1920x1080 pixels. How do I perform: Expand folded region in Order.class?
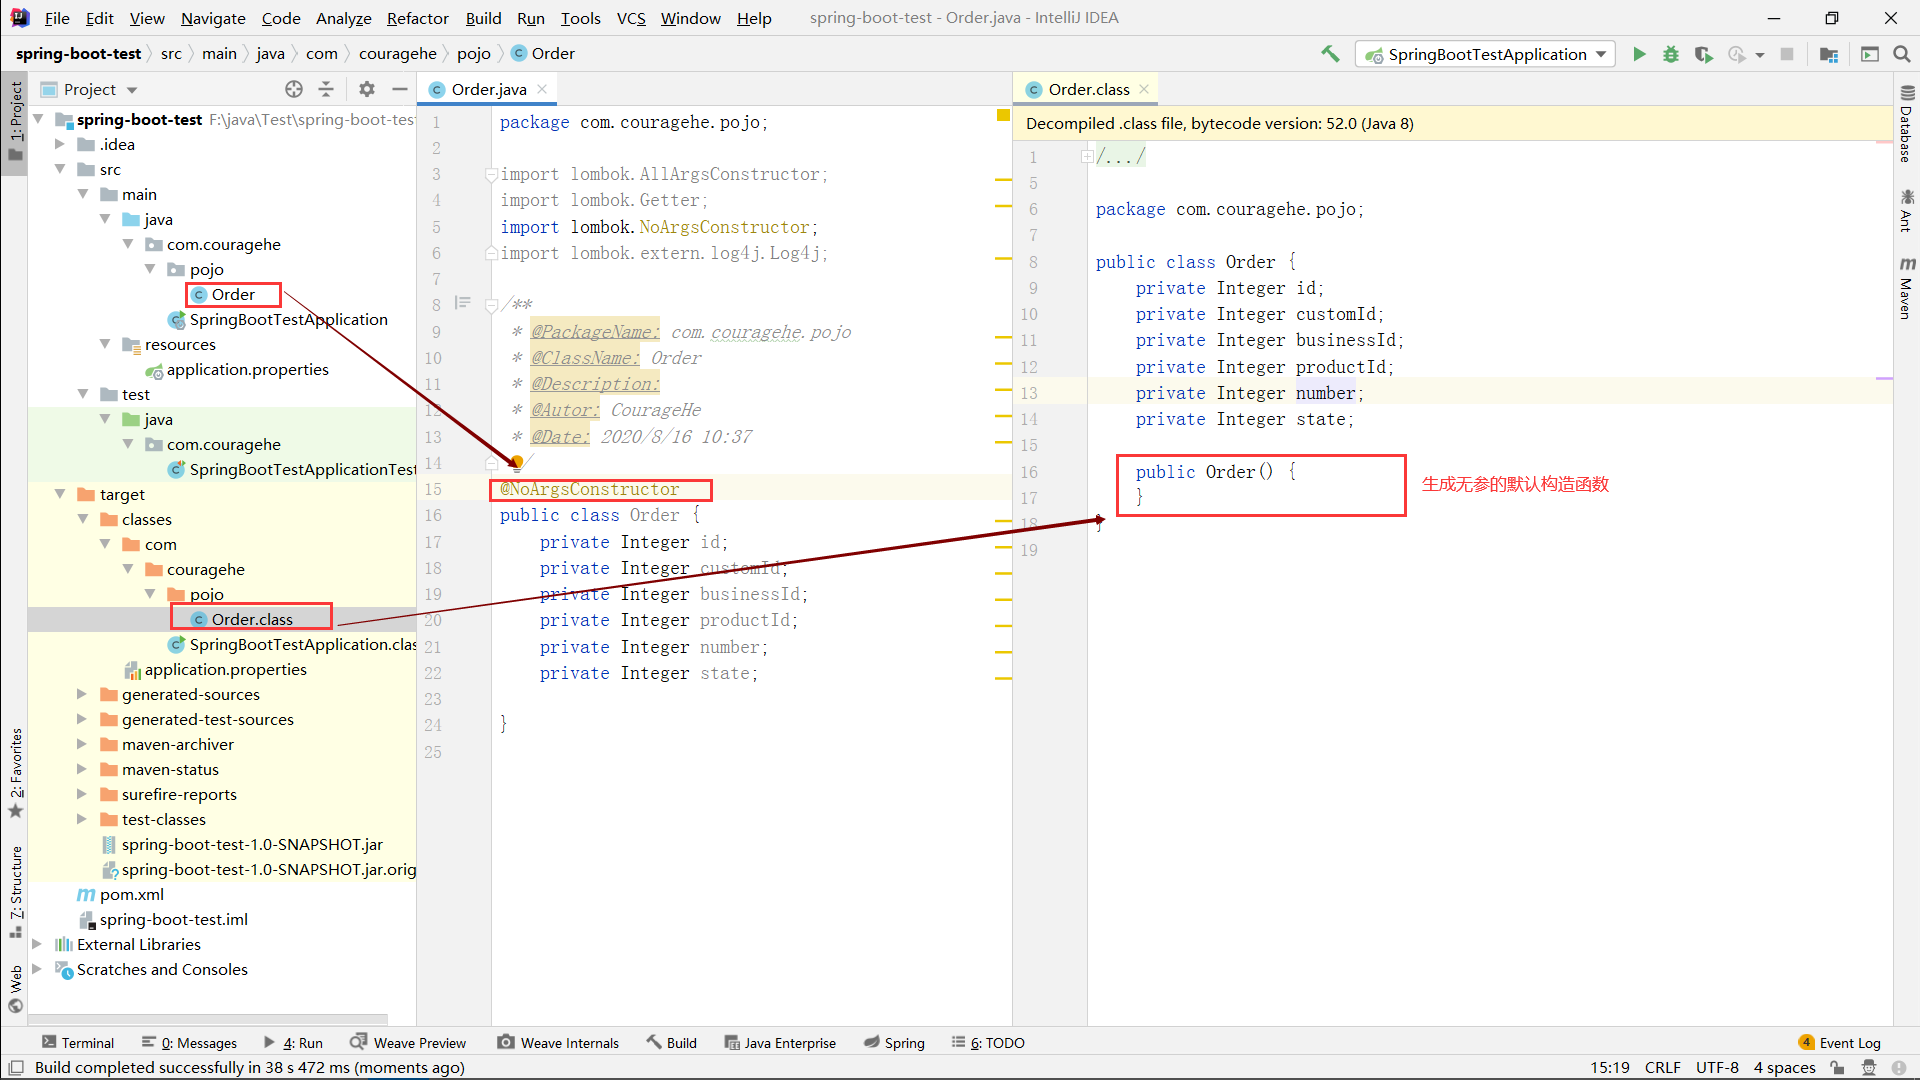click(1087, 156)
